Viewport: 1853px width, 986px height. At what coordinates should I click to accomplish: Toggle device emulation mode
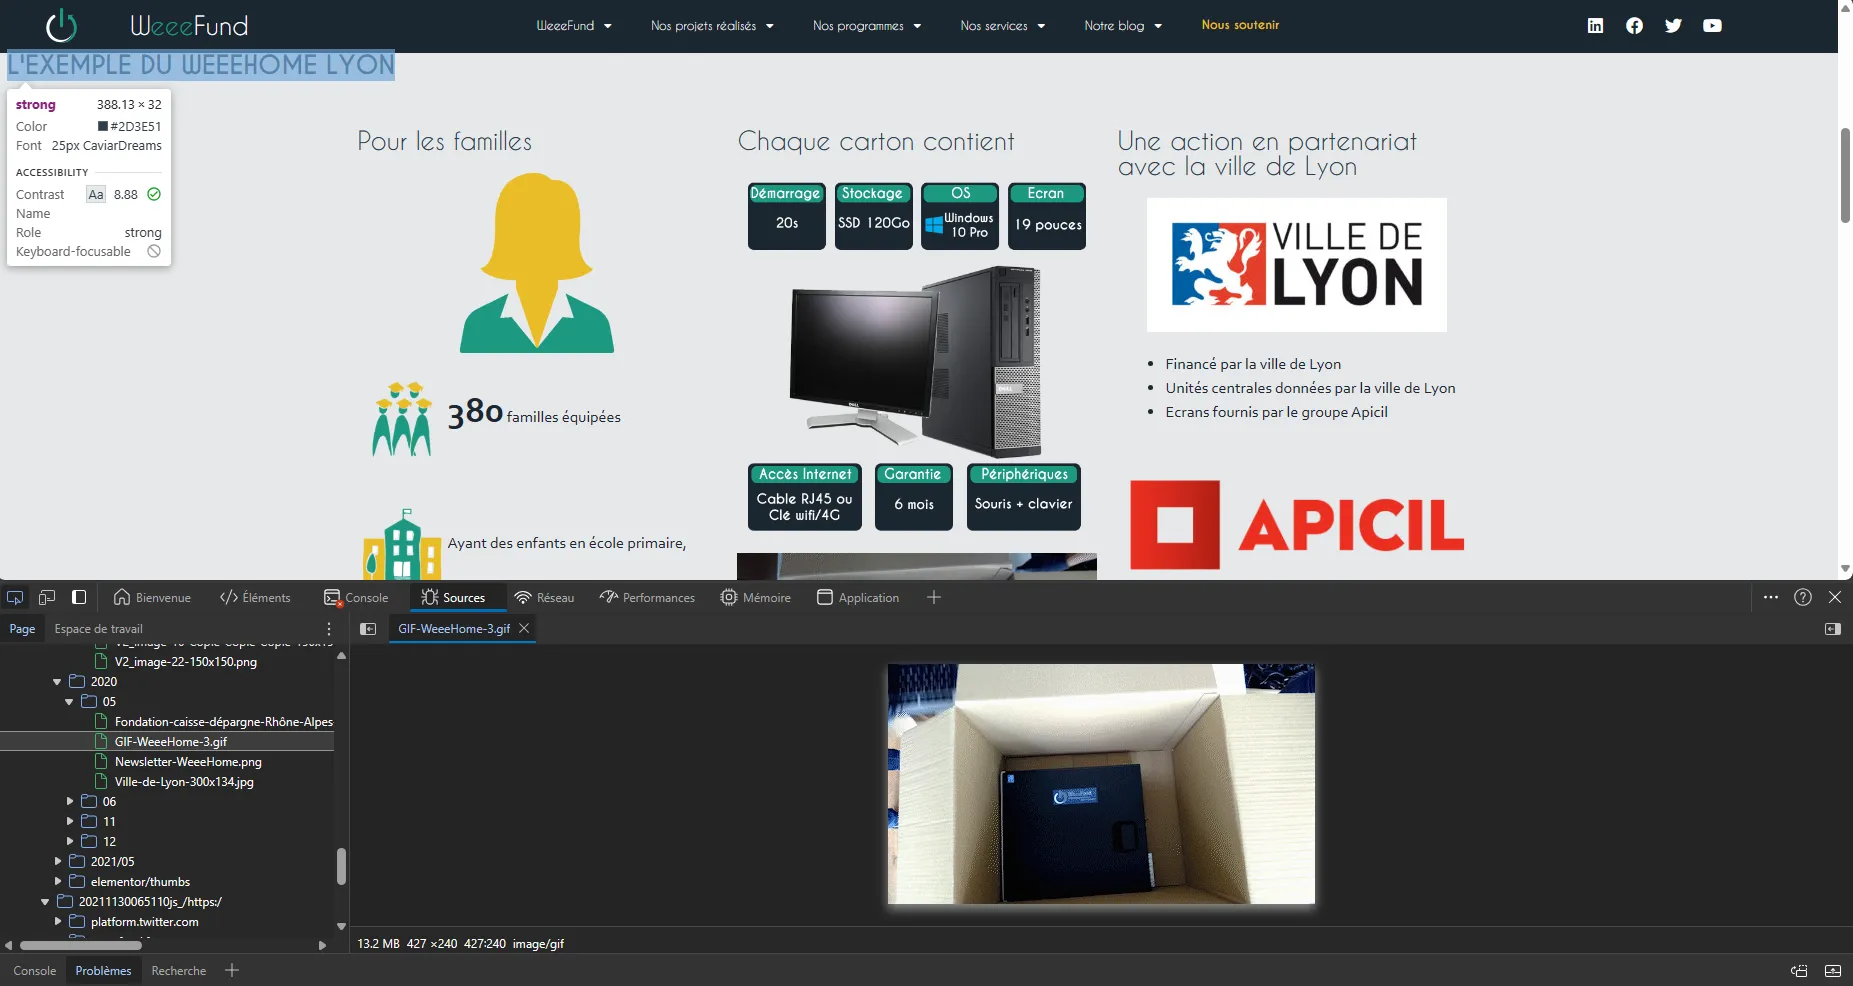click(x=47, y=597)
